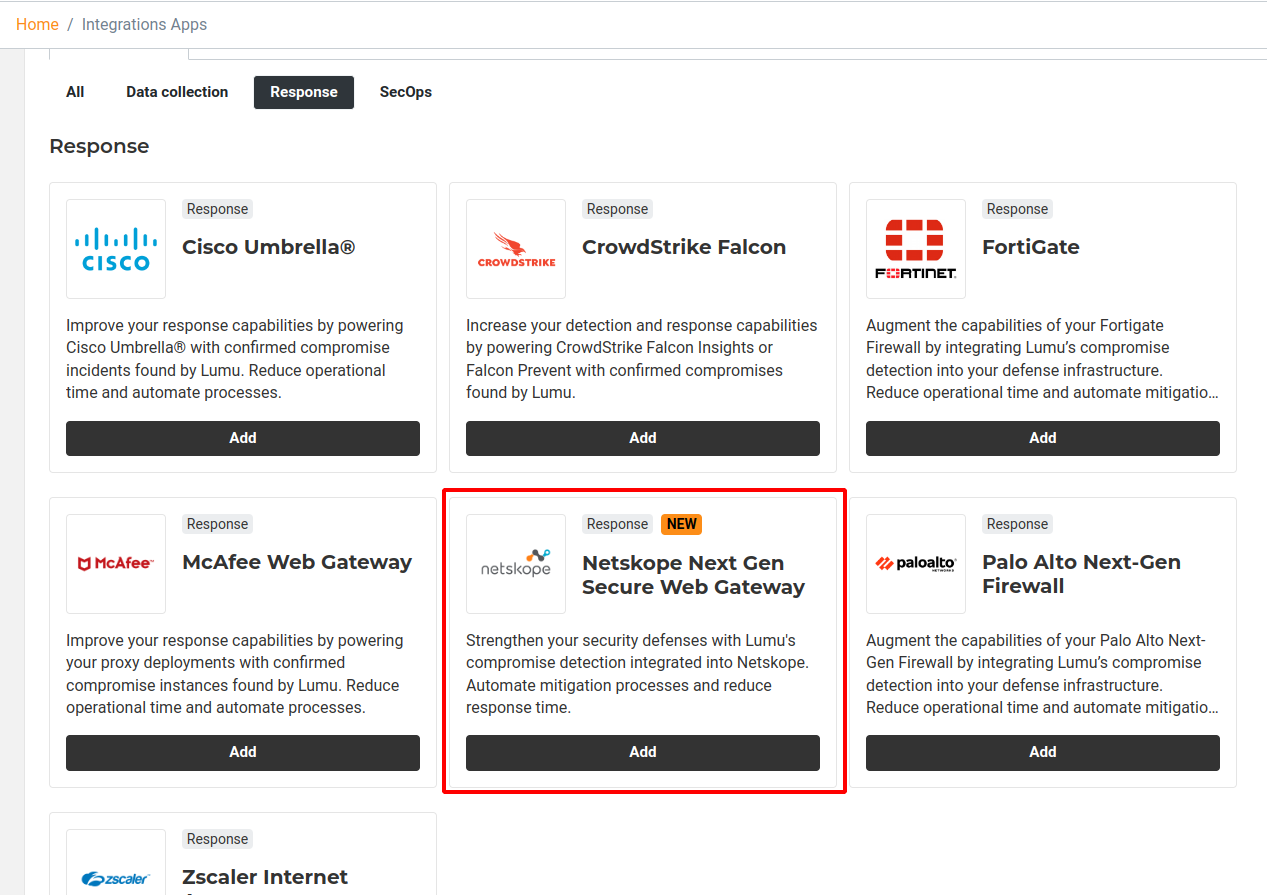Screen dimensions: 1267x895
Task: Select the Response filter tab
Action: tap(304, 92)
